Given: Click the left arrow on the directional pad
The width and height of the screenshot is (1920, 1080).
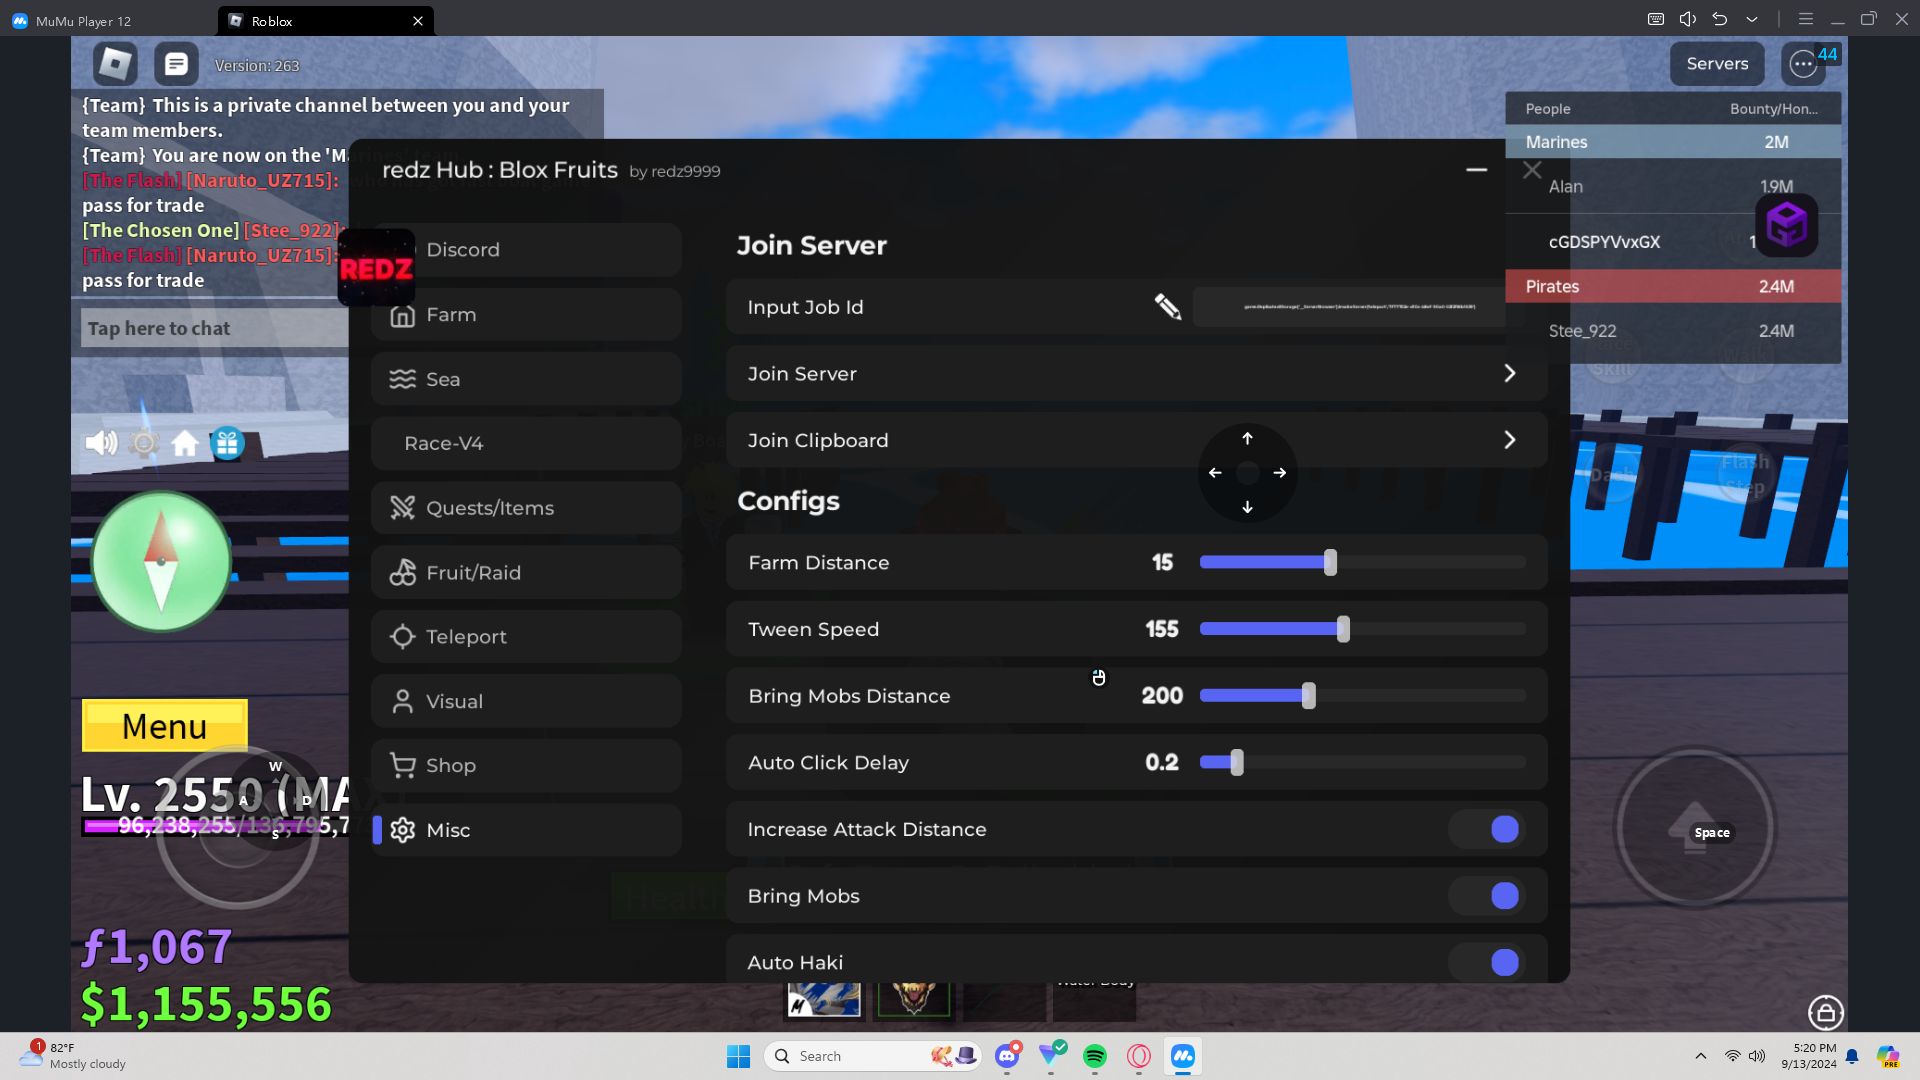Looking at the screenshot, I should tap(1215, 473).
